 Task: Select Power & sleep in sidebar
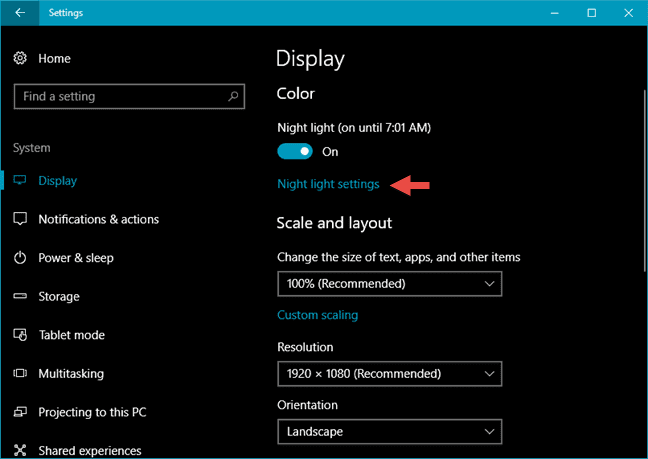click(x=76, y=258)
